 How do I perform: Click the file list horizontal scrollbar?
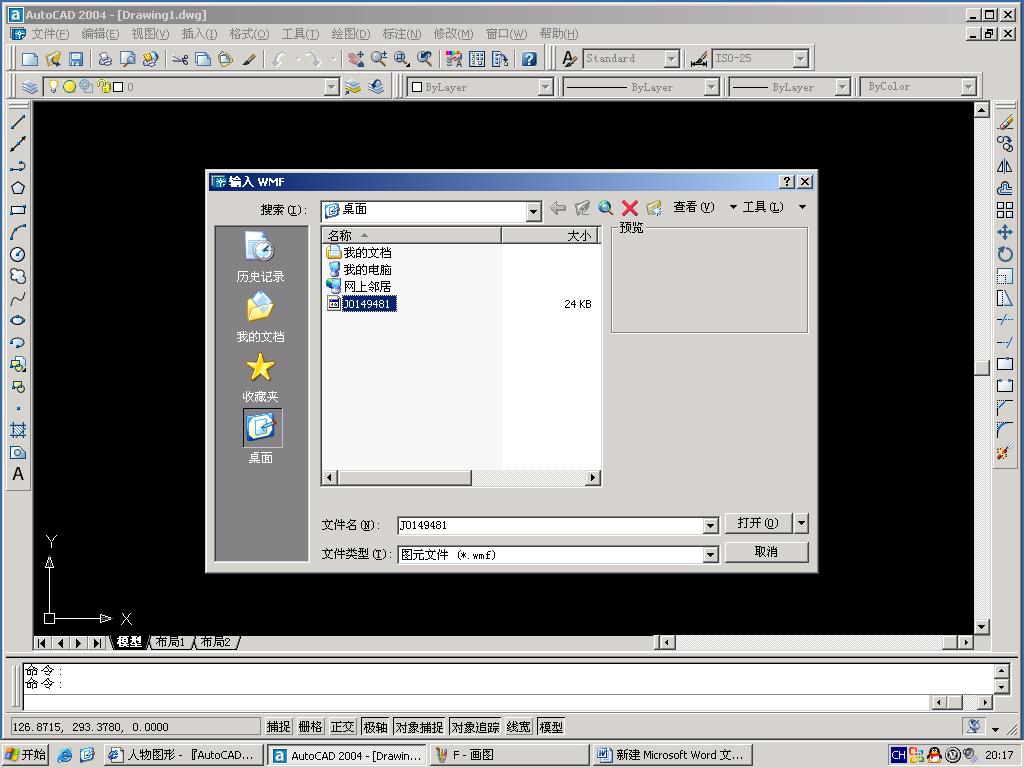pos(461,477)
